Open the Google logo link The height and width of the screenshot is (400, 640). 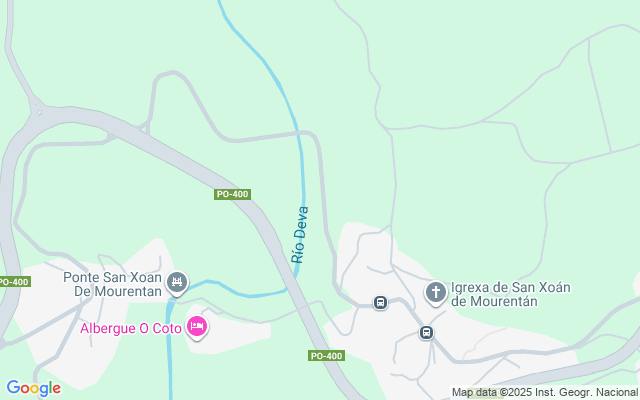33,388
